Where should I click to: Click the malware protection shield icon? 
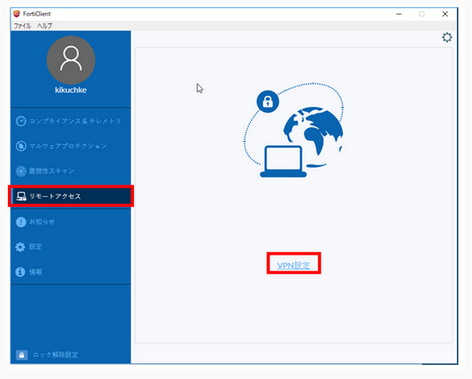[x=21, y=146]
